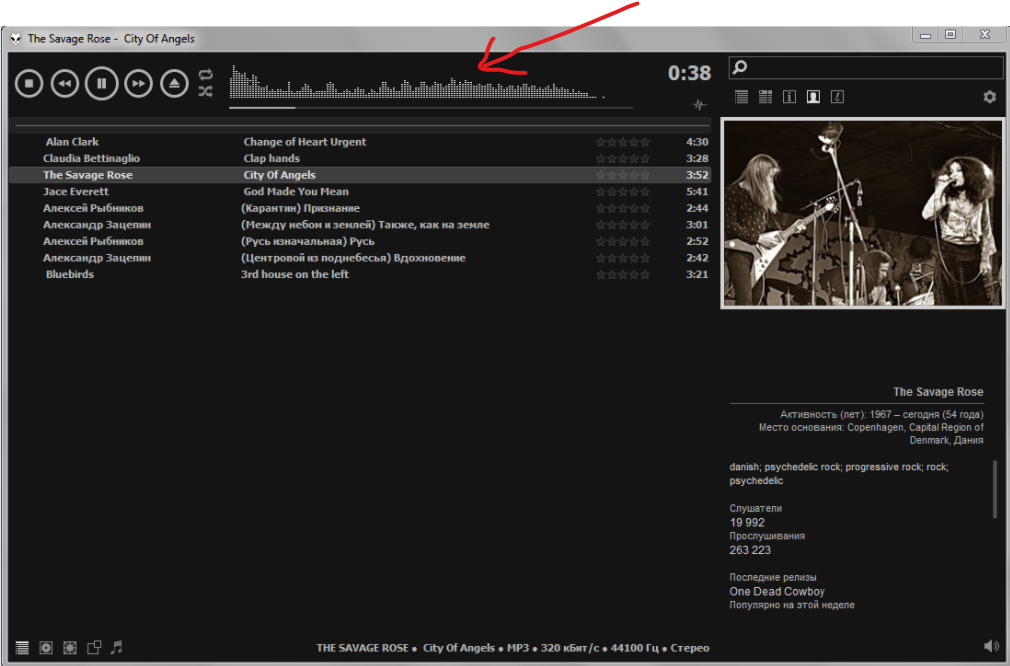Open the disc/album view bottom icon

pyautogui.click(x=46, y=647)
